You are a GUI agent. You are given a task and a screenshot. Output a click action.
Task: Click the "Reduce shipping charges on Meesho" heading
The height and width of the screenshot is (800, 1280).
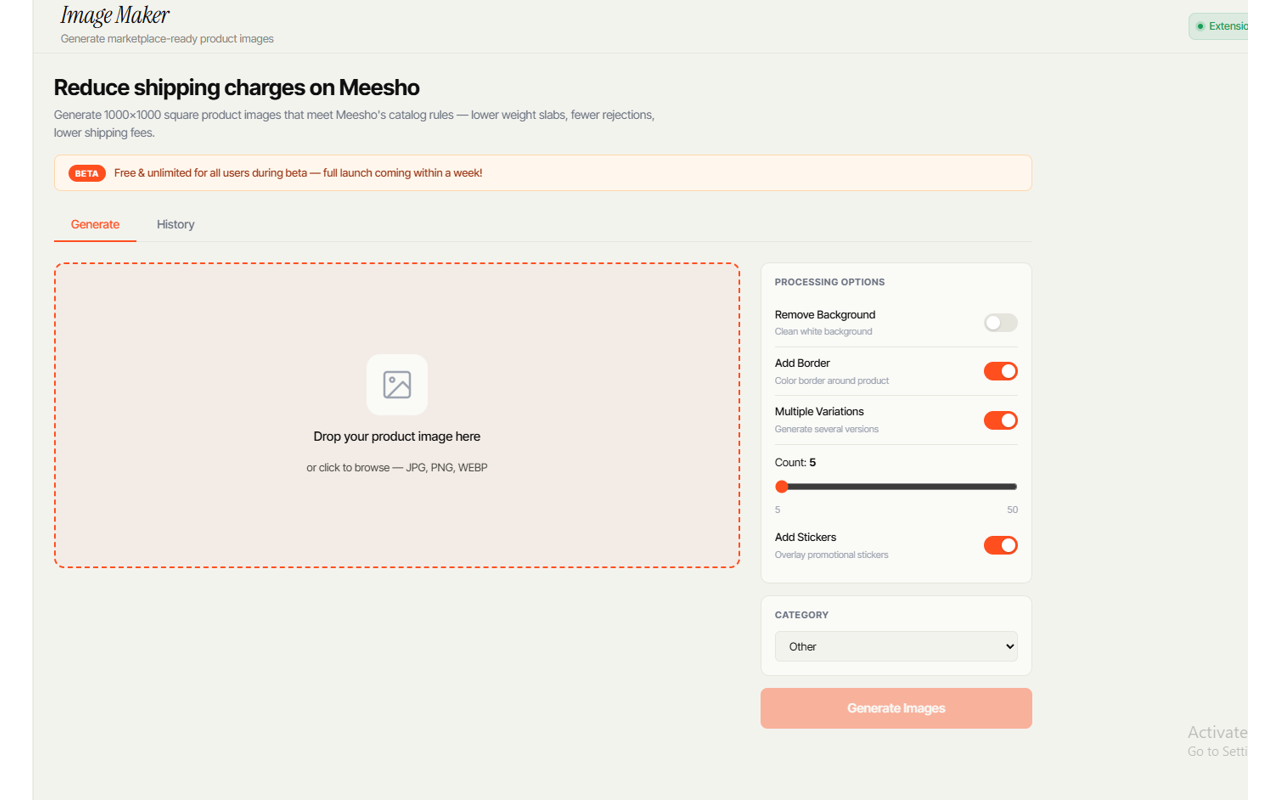coord(237,87)
